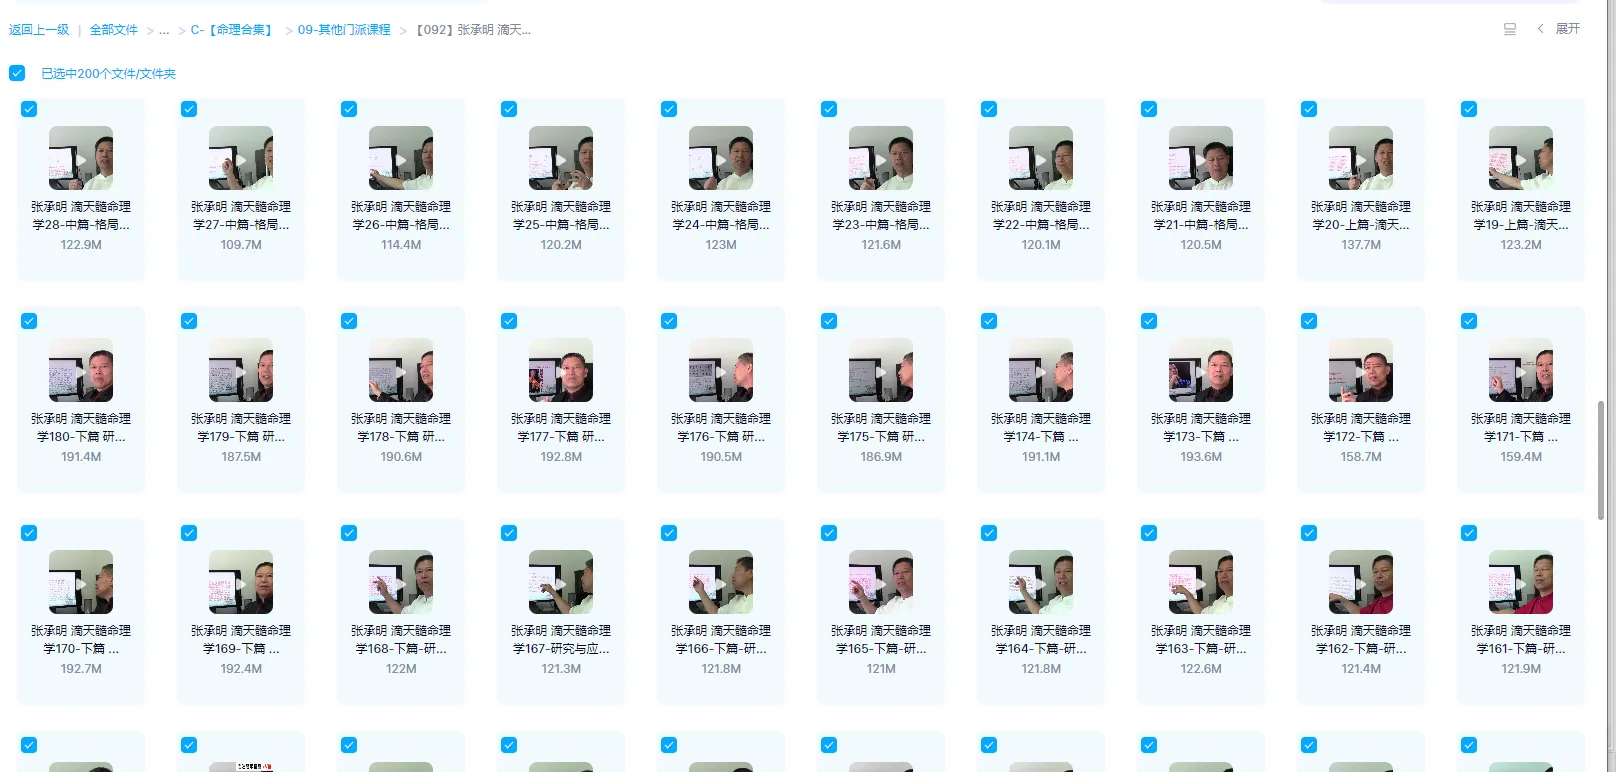Open video thumbnail of 学169-下篇
Viewport: 1616px width, 772px height.
[x=241, y=582]
